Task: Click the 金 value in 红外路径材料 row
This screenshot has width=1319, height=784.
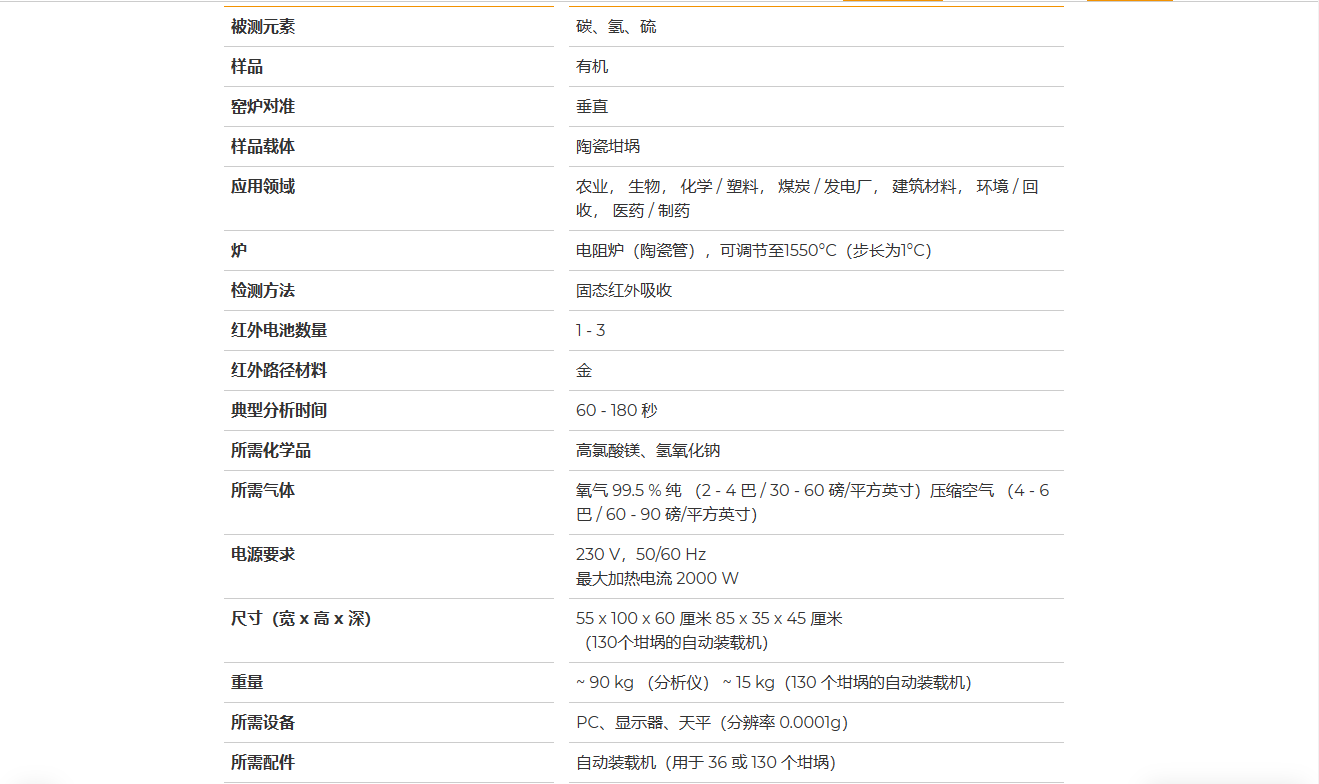Action: tap(584, 371)
